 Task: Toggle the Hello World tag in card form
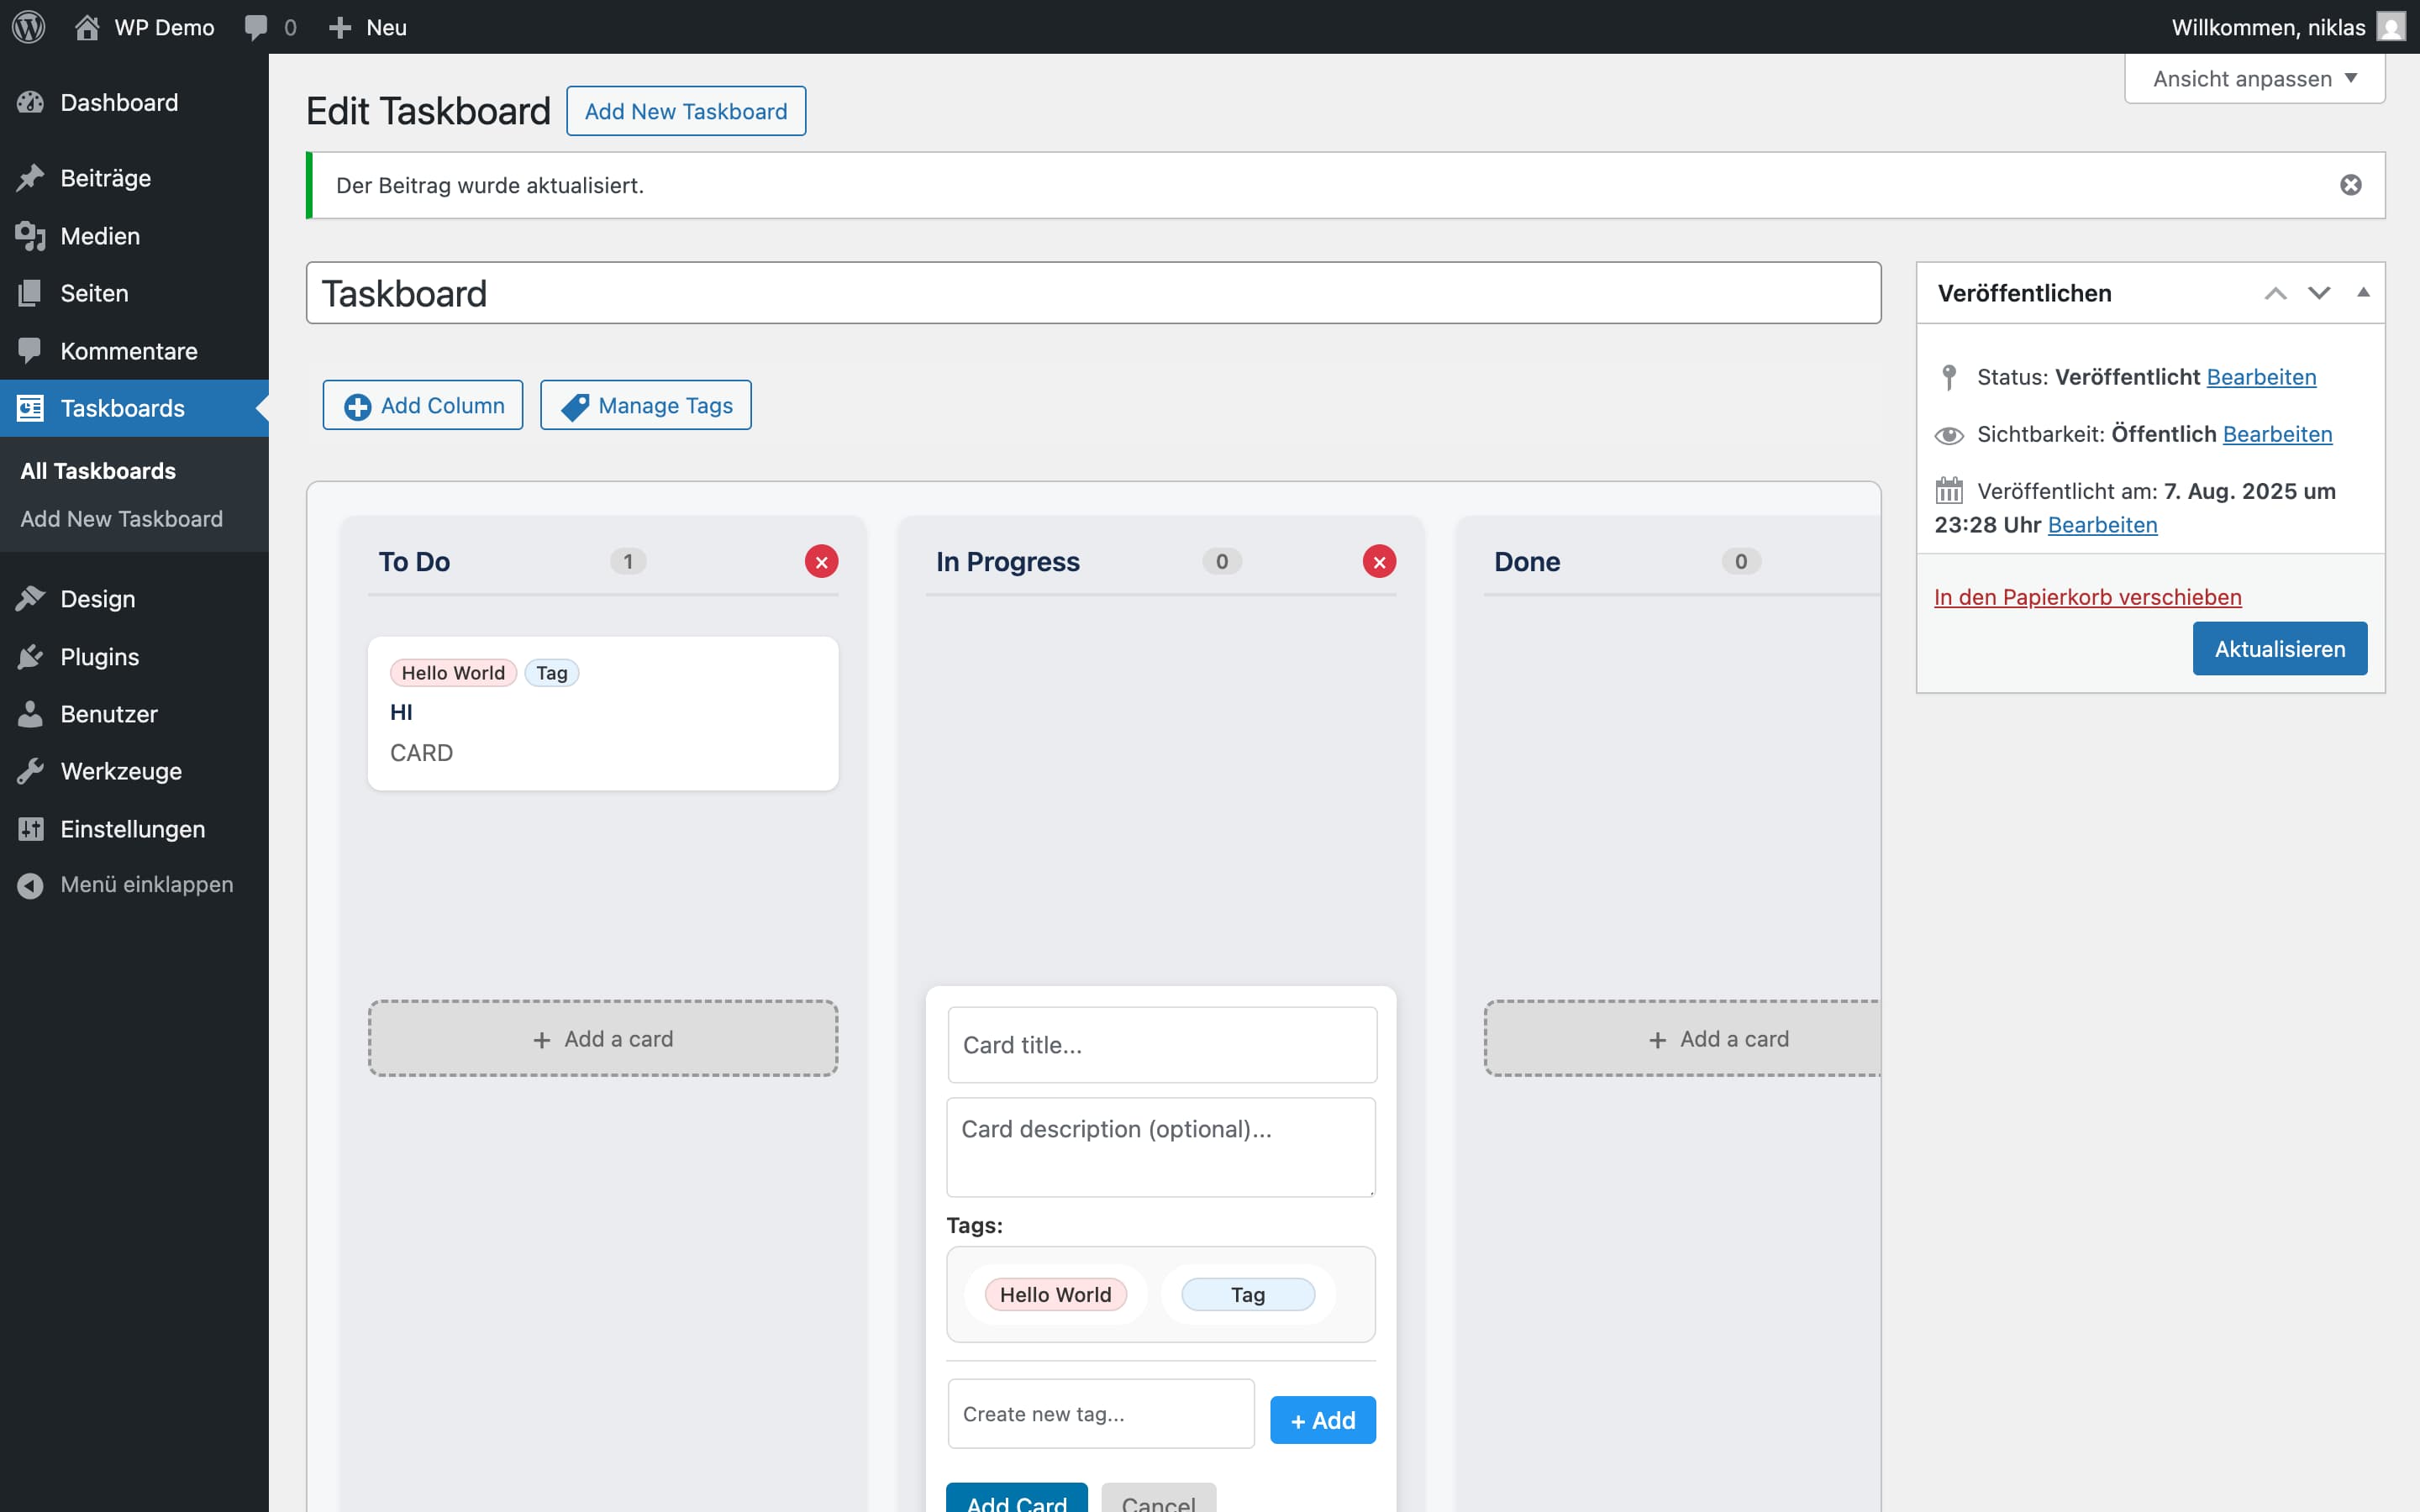(1055, 1294)
